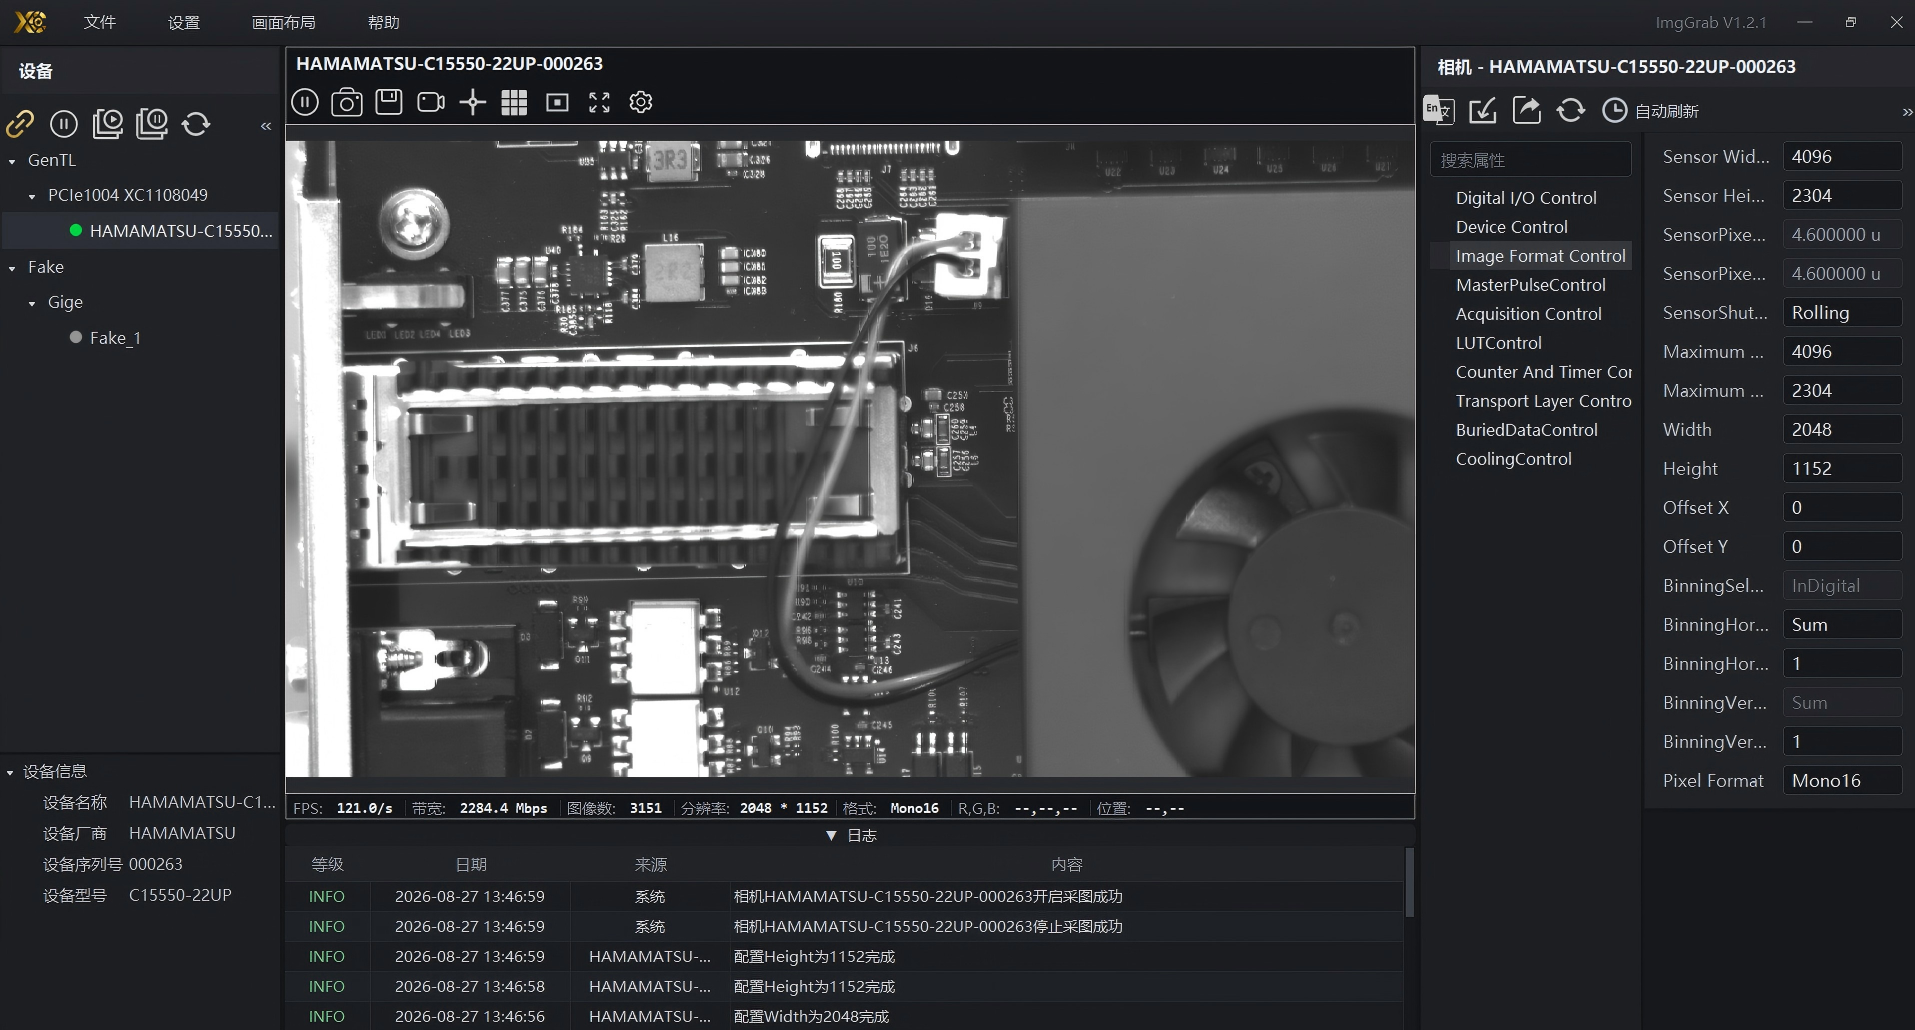Image resolution: width=1915 pixels, height=1030 pixels.
Task: Click the 搜索属性 property search box
Action: point(1531,160)
